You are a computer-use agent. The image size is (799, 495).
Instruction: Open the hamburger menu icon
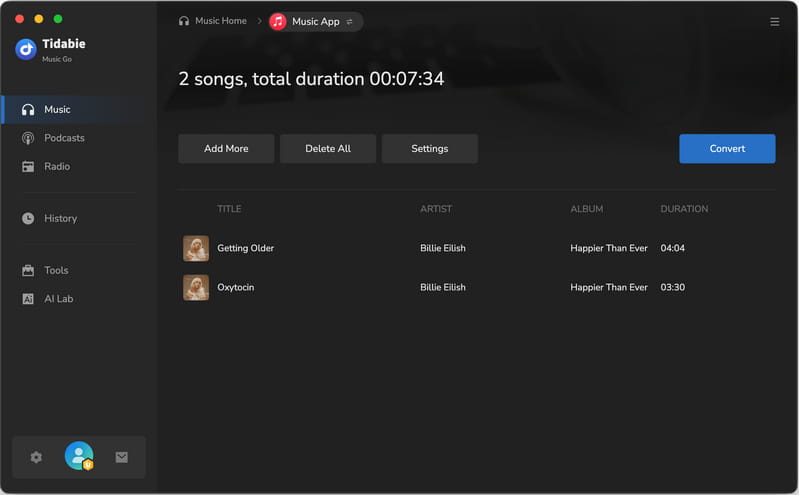tap(774, 22)
